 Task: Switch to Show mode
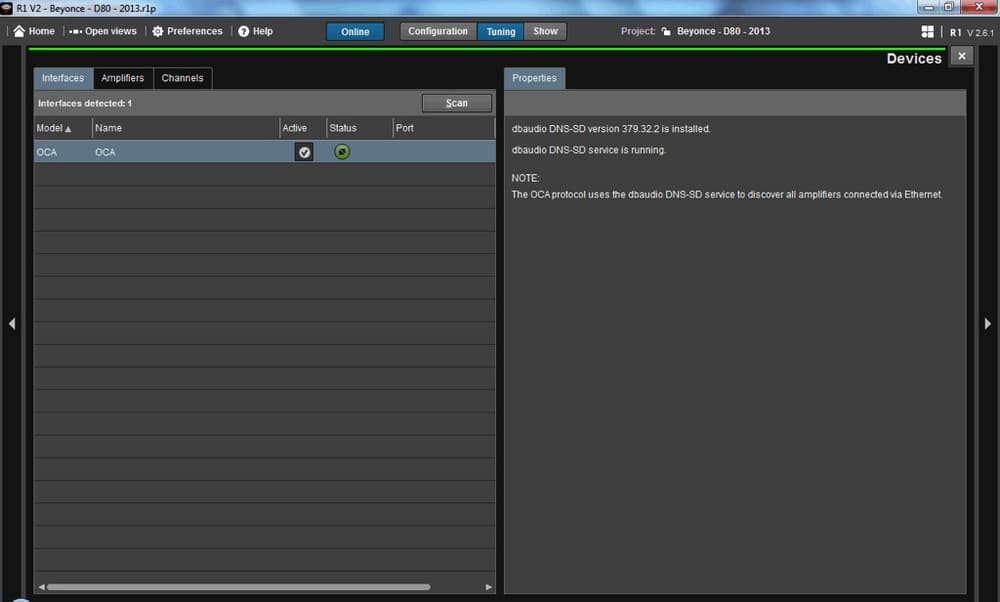pyautogui.click(x=545, y=31)
